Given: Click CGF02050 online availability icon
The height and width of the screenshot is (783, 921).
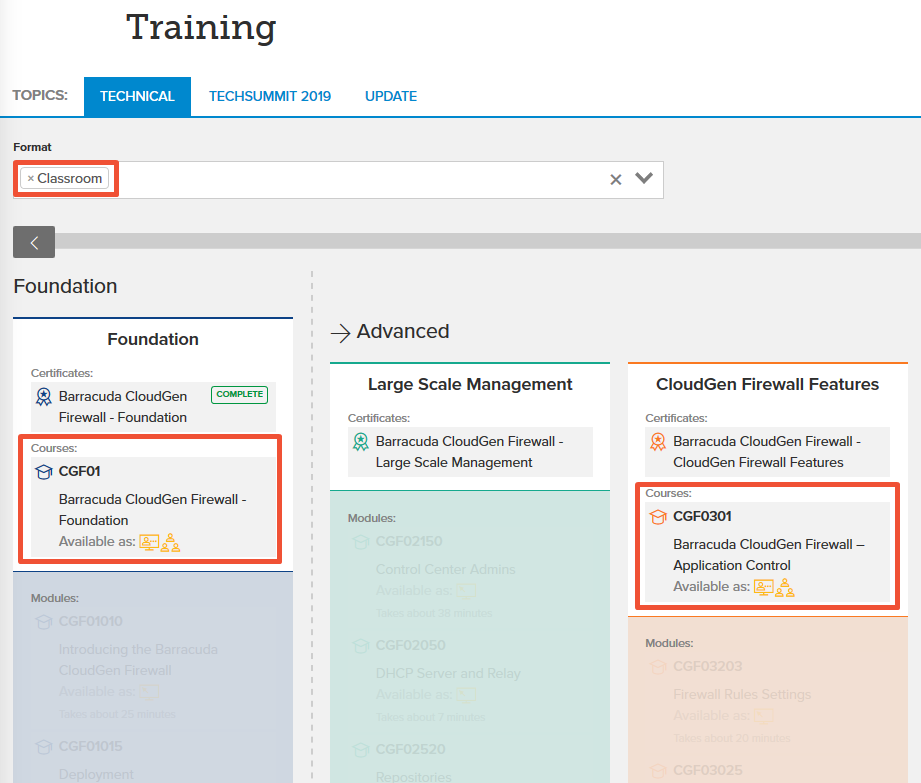Looking at the screenshot, I should pyautogui.click(x=466, y=695).
